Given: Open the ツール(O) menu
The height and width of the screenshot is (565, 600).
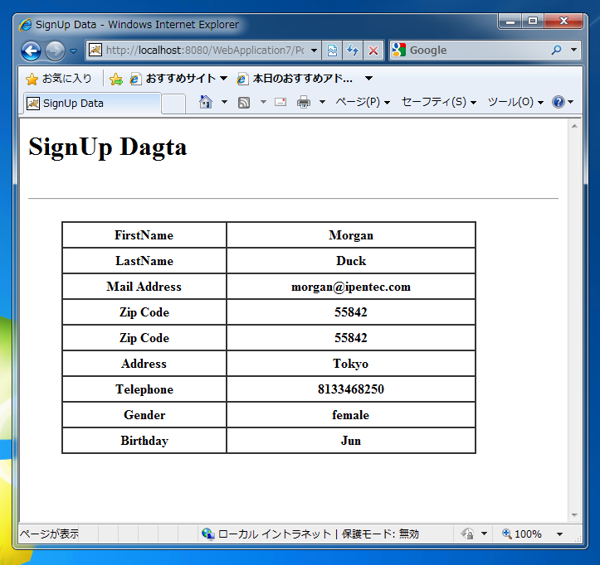Looking at the screenshot, I should click(515, 102).
